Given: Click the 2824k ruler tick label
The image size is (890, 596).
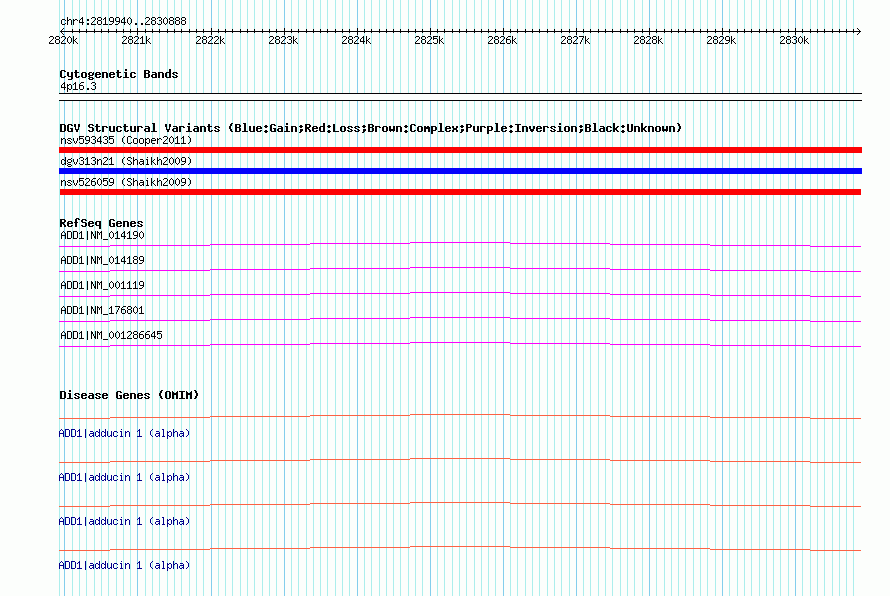Looking at the screenshot, I should pos(356,40).
